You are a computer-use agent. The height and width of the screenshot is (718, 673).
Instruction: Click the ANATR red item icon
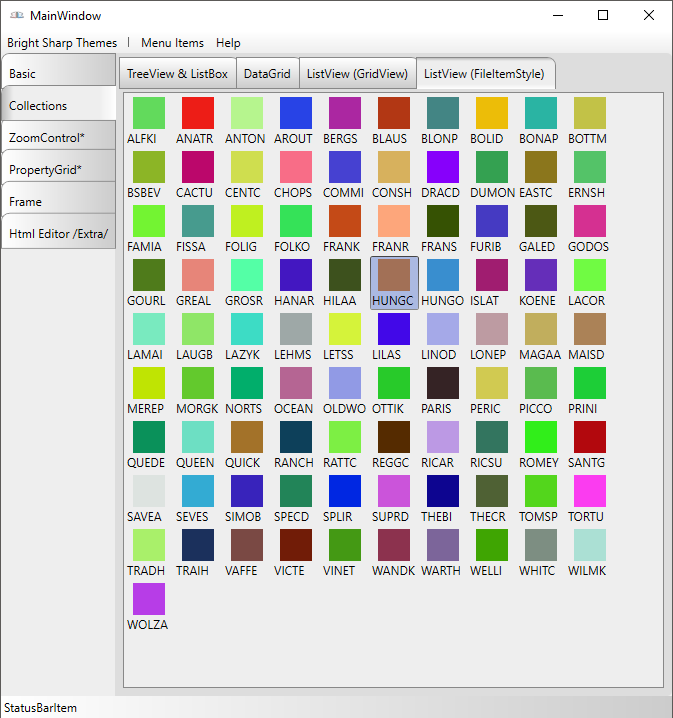coord(197,113)
